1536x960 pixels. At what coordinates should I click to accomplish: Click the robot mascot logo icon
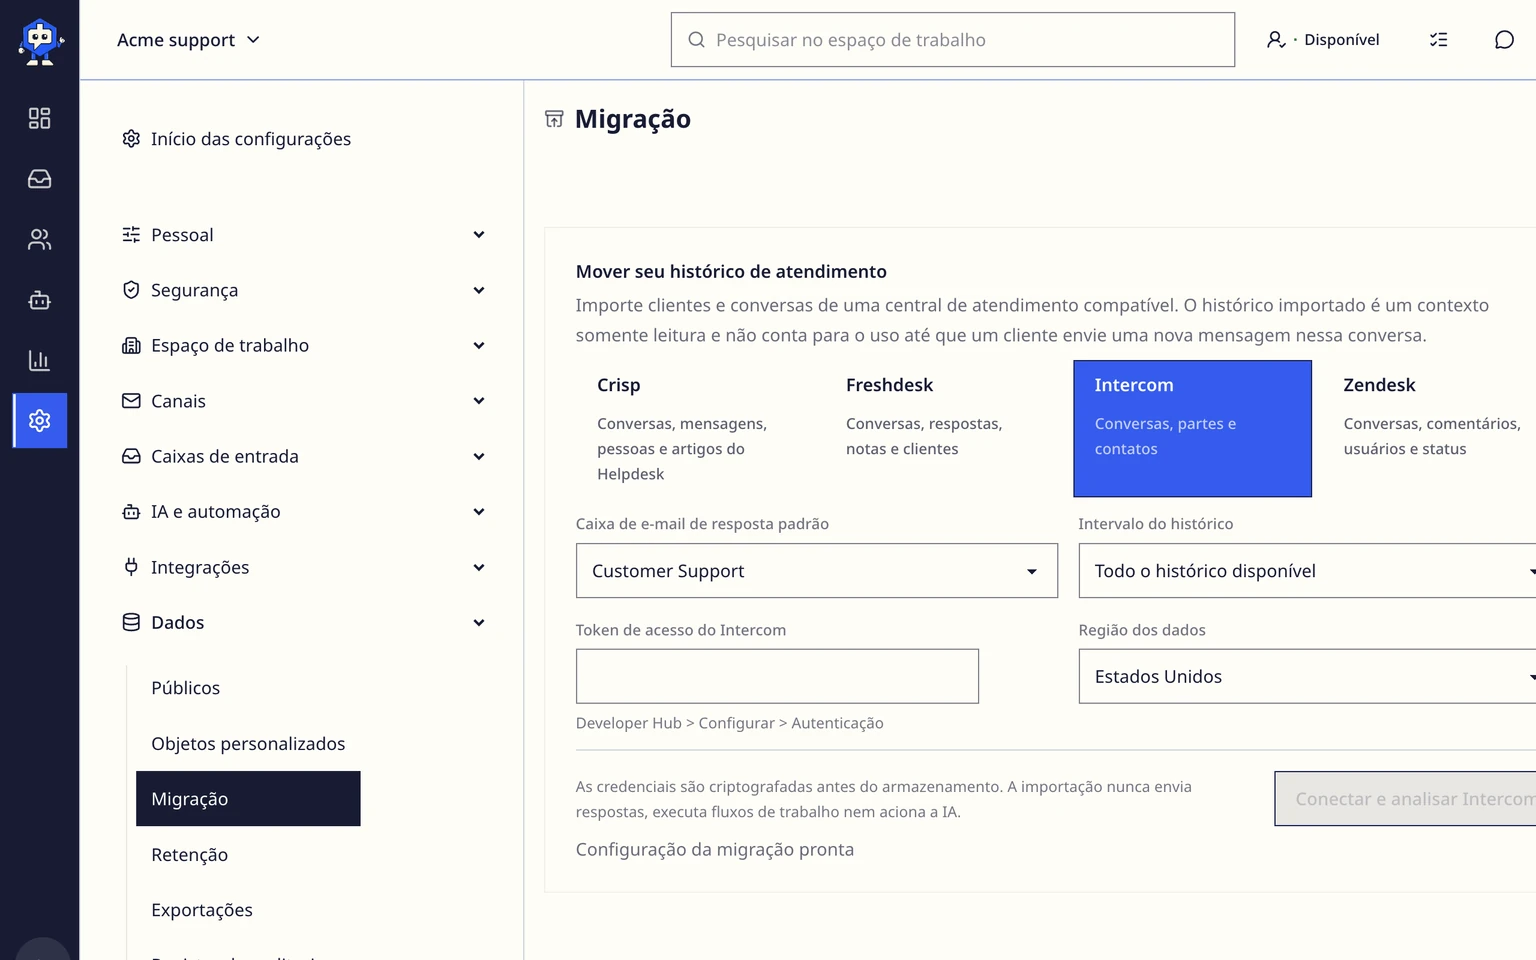[x=40, y=41]
